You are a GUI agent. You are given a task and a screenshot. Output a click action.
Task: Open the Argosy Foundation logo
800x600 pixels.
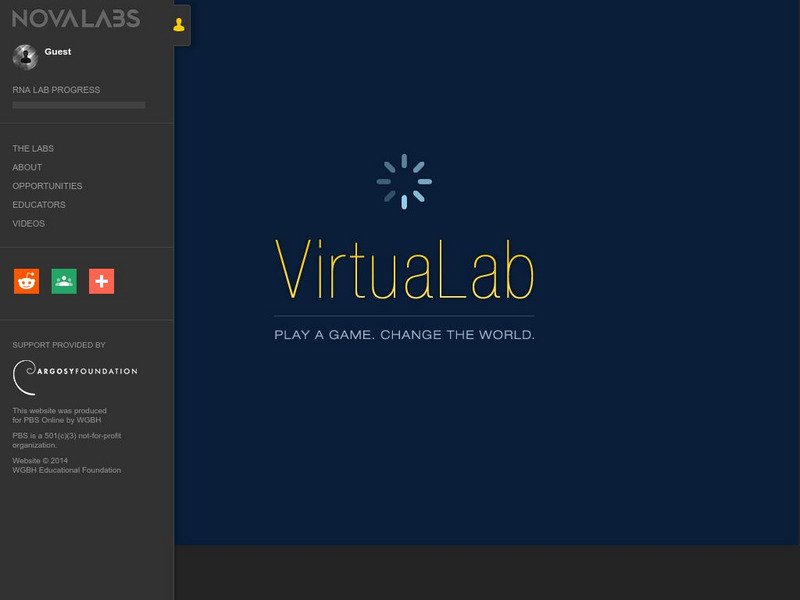click(x=75, y=378)
